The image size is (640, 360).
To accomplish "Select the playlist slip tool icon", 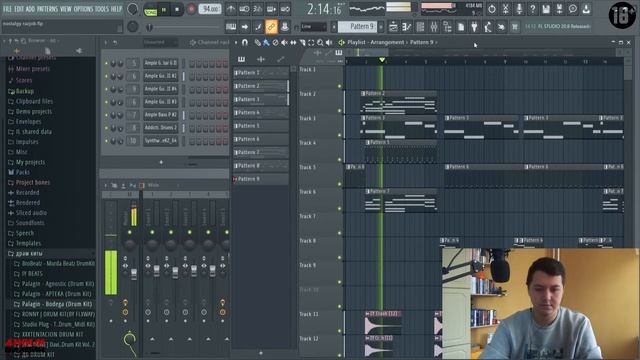I will [x=293, y=42].
